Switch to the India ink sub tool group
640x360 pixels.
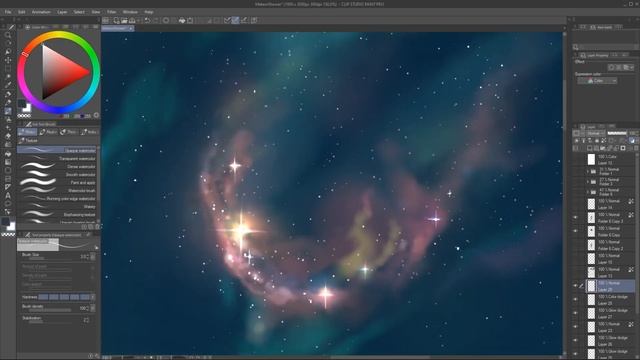[89, 132]
